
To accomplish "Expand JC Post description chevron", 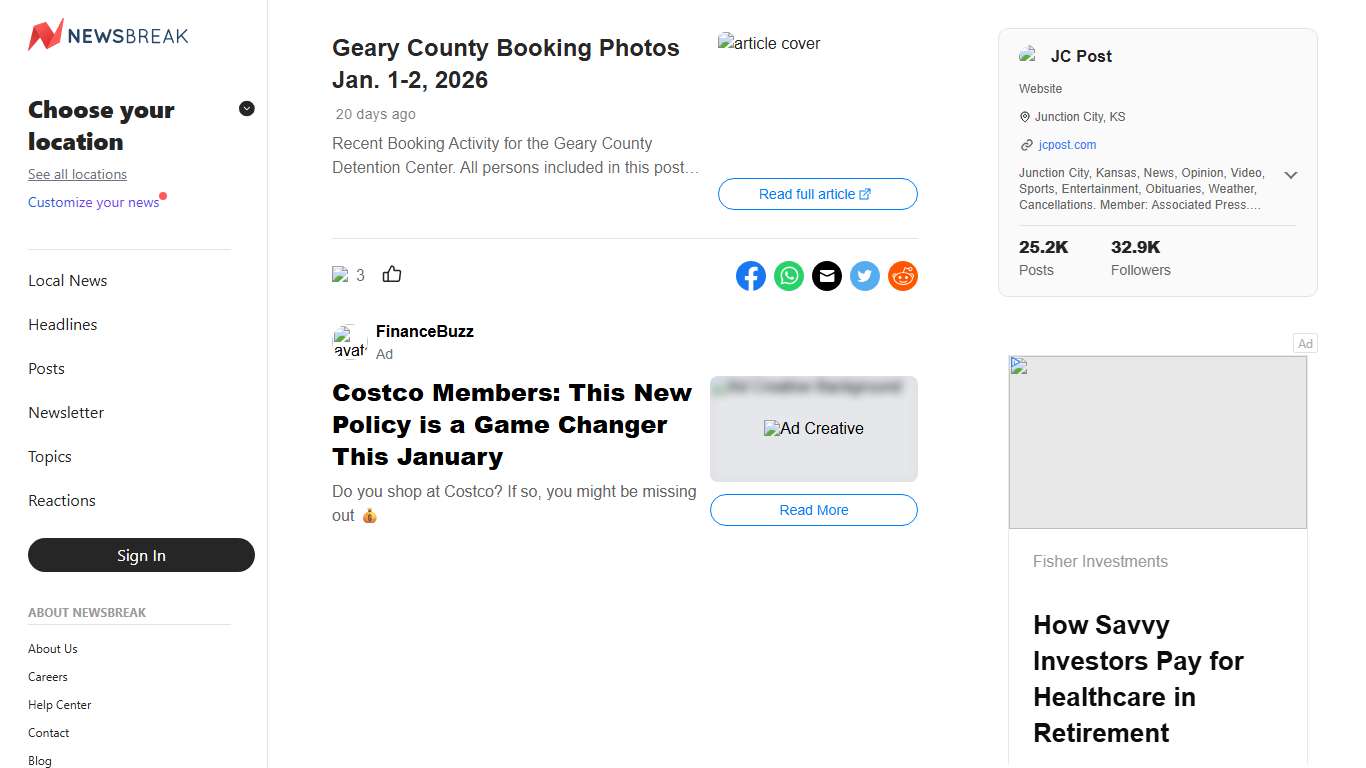I will click(x=1291, y=175).
